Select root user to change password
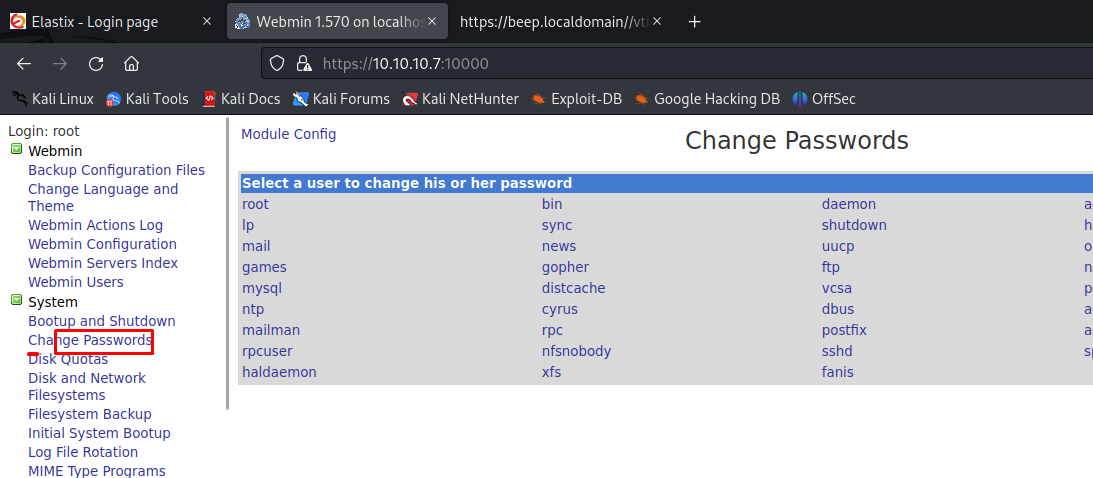The image size is (1093, 478). [x=255, y=204]
